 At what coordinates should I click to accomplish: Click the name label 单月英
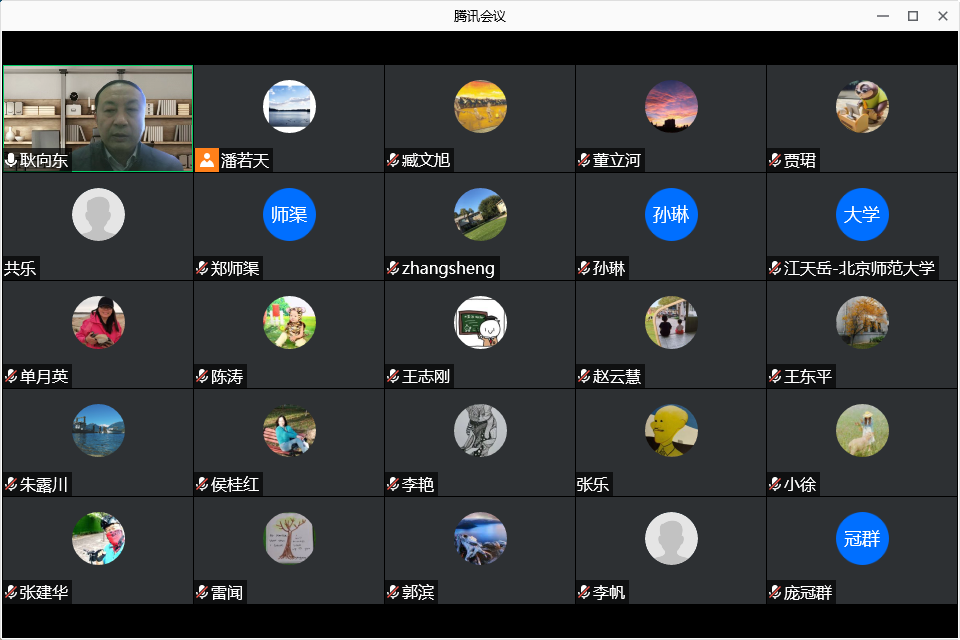pyautogui.click(x=44, y=376)
